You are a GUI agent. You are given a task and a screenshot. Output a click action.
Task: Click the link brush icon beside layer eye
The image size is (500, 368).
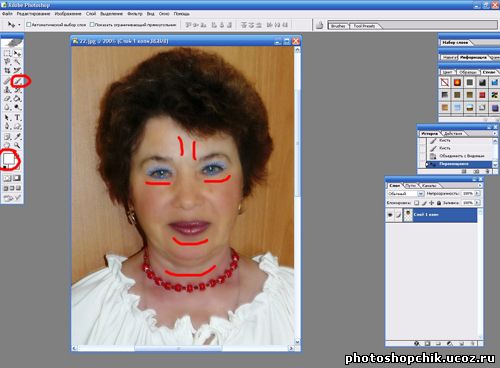pyautogui.click(x=398, y=215)
